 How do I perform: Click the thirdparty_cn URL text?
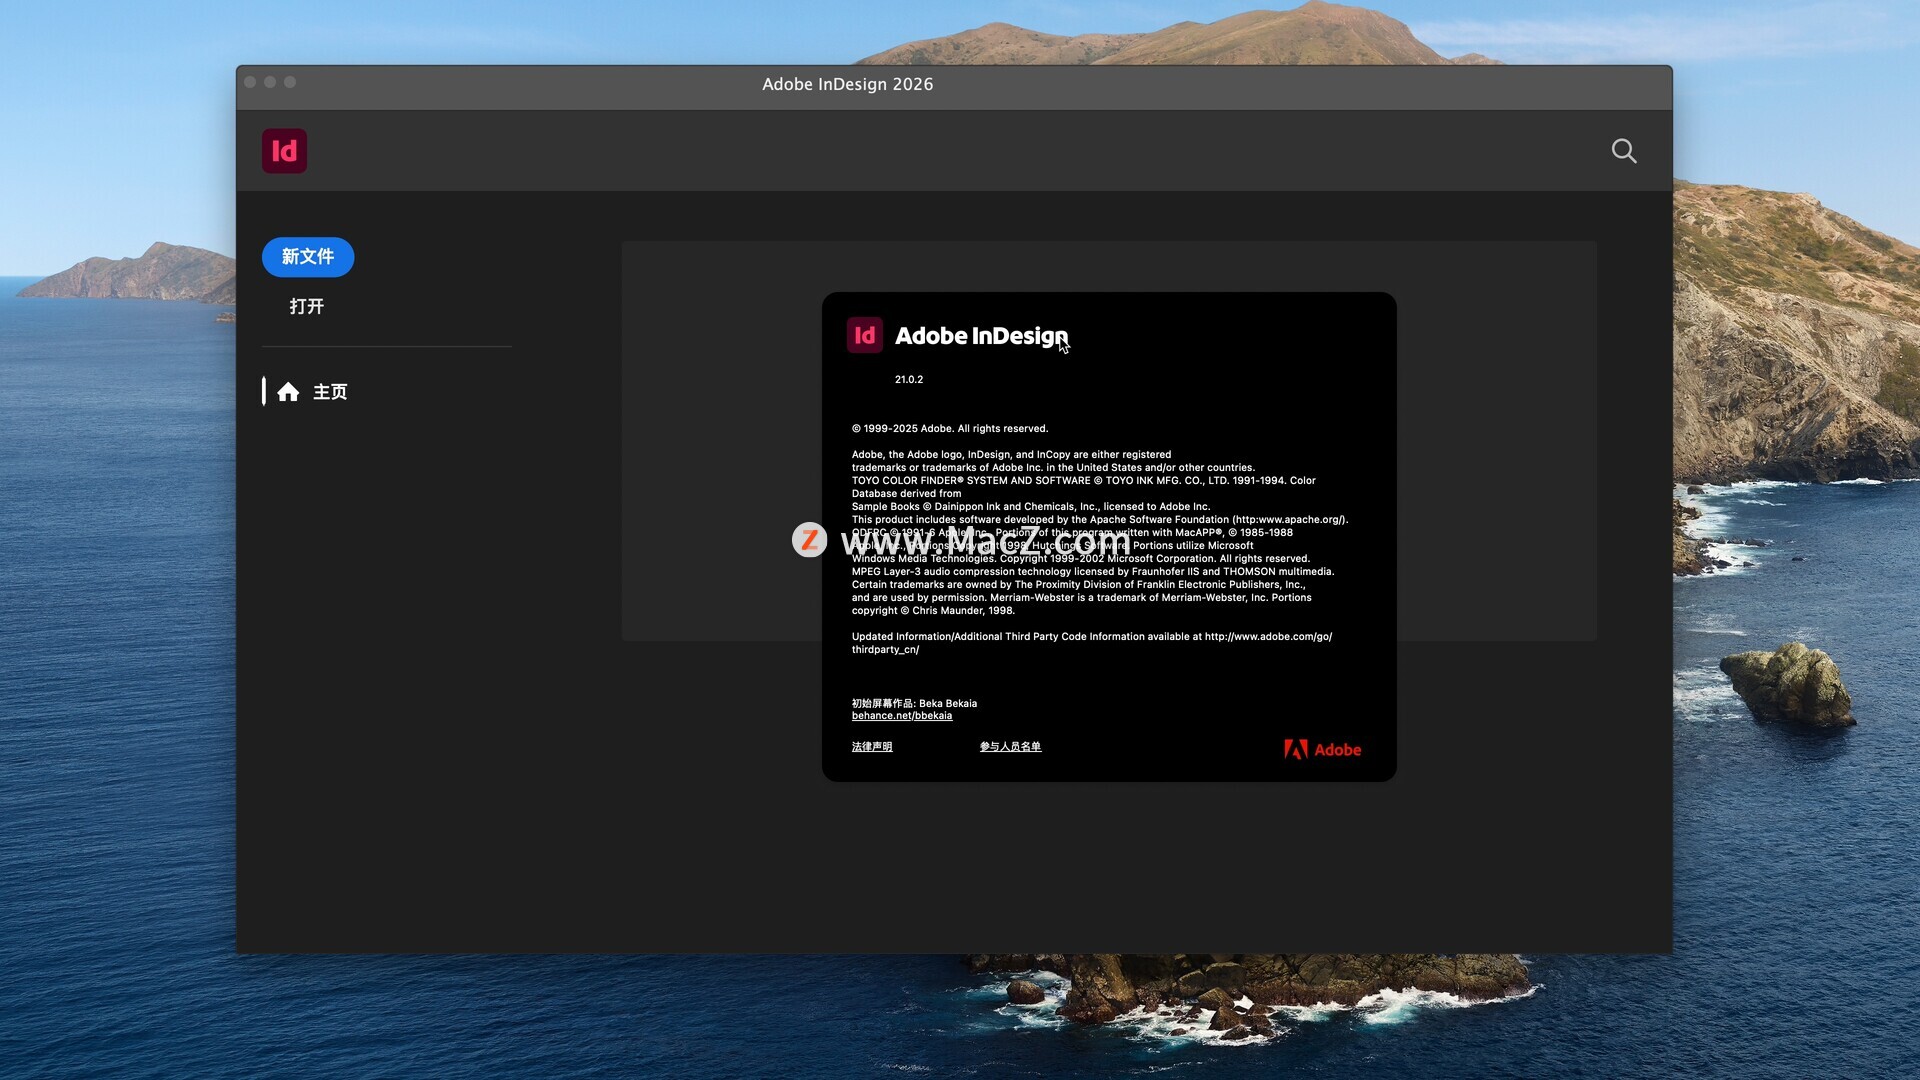885,650
